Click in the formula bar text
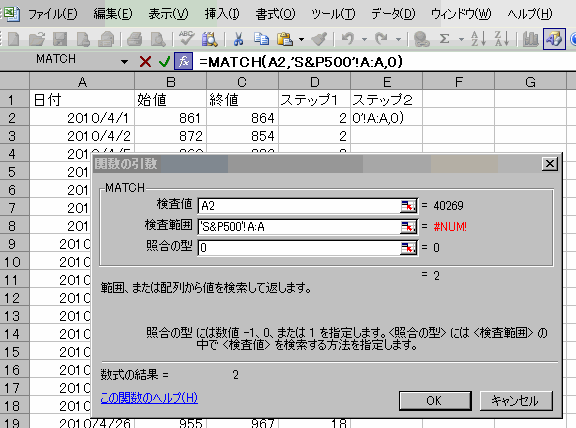576x428 pixels. (x=300, y=62)
